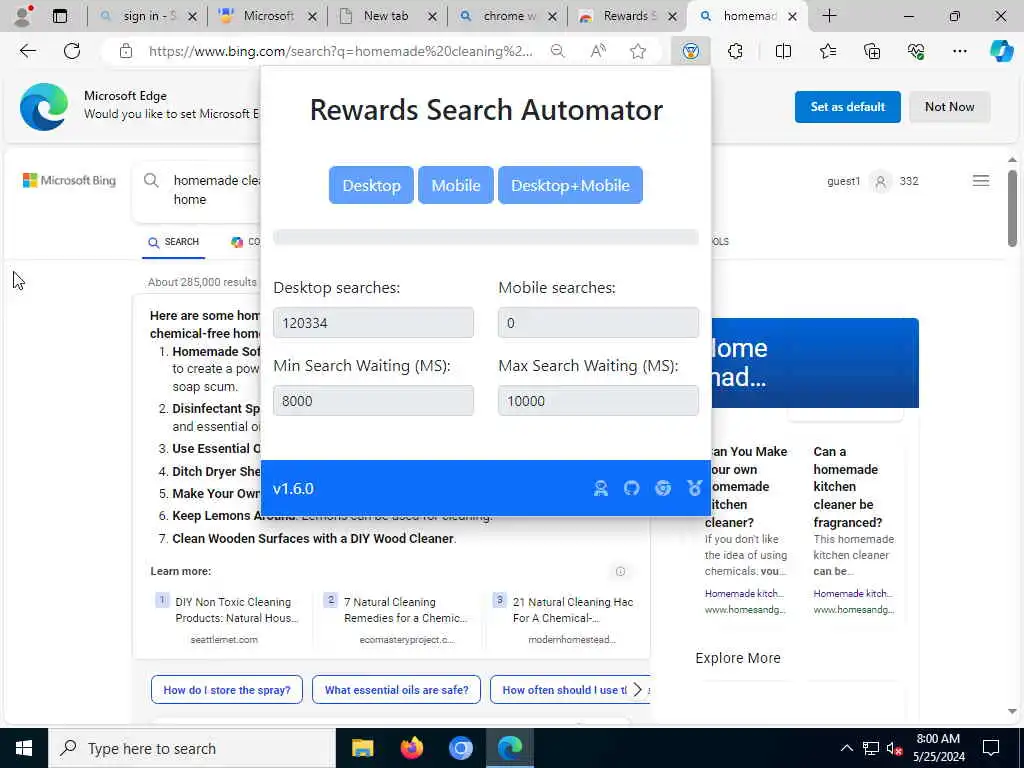Toggle Read aloud icon in address bar
1024x768 pixels.
[x=598, y=51]
